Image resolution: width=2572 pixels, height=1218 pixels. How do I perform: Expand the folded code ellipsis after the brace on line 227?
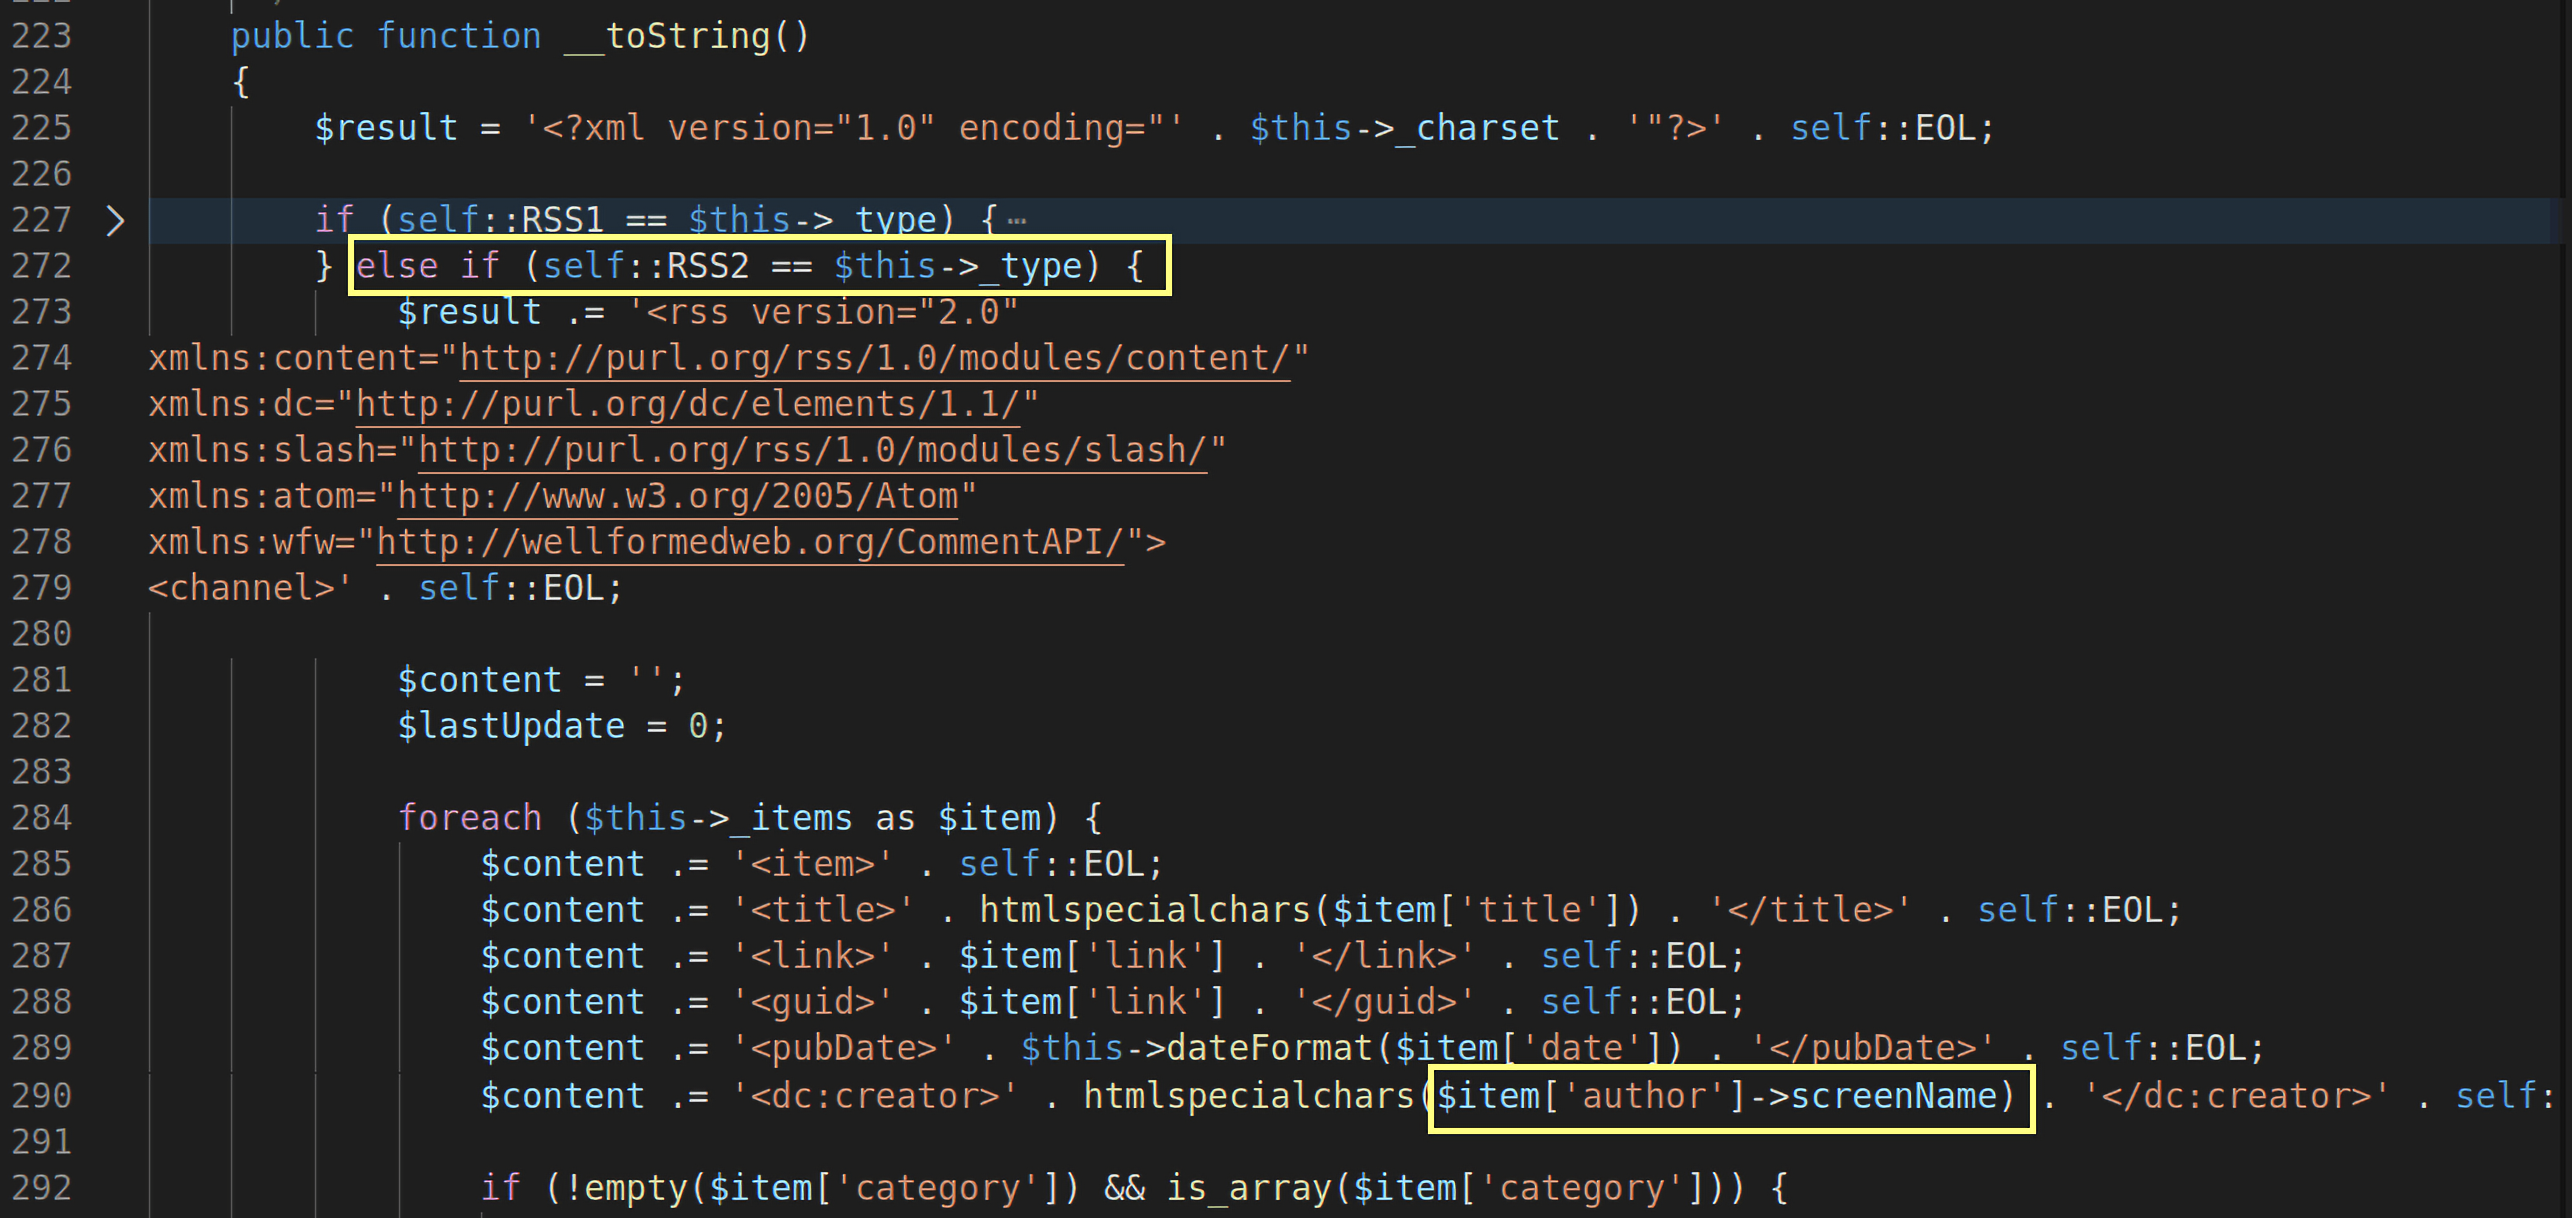tap(1016, 220)
